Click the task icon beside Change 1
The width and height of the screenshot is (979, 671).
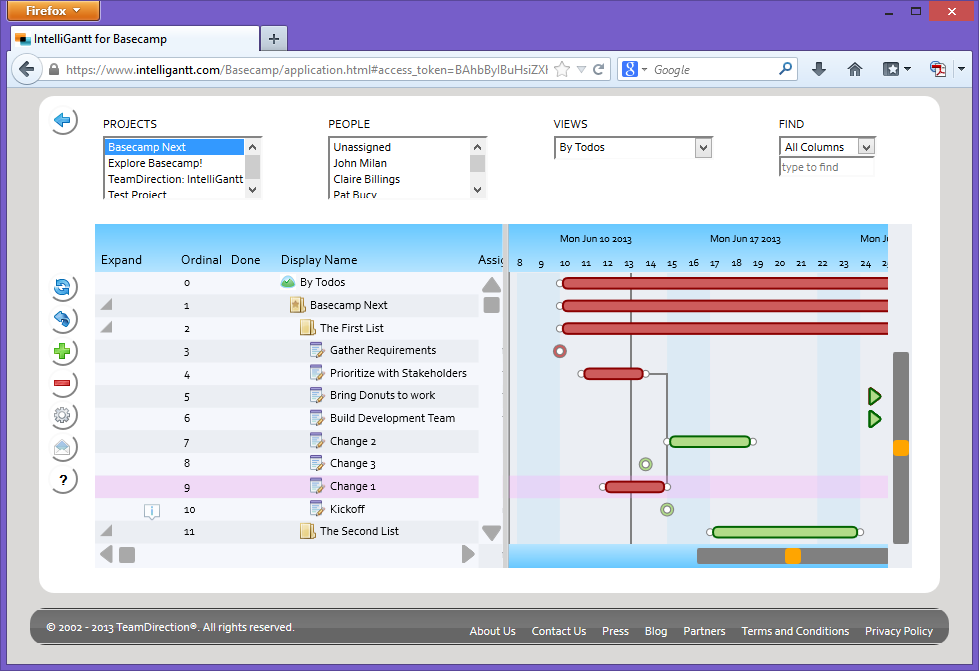point(317,486)
